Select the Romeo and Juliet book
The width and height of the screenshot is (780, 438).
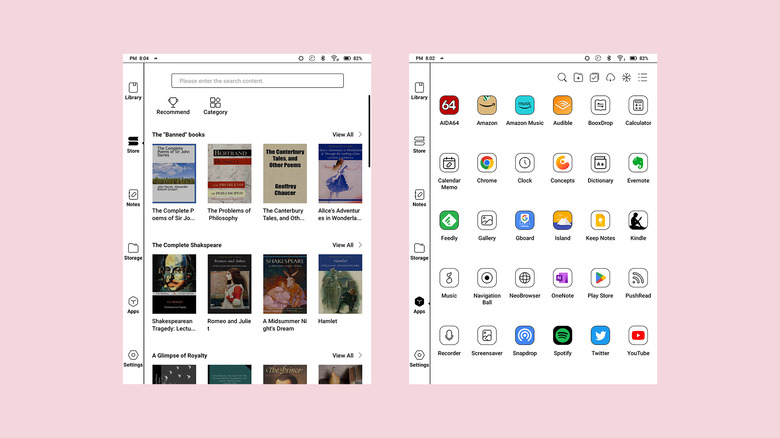tap(229, 284)
